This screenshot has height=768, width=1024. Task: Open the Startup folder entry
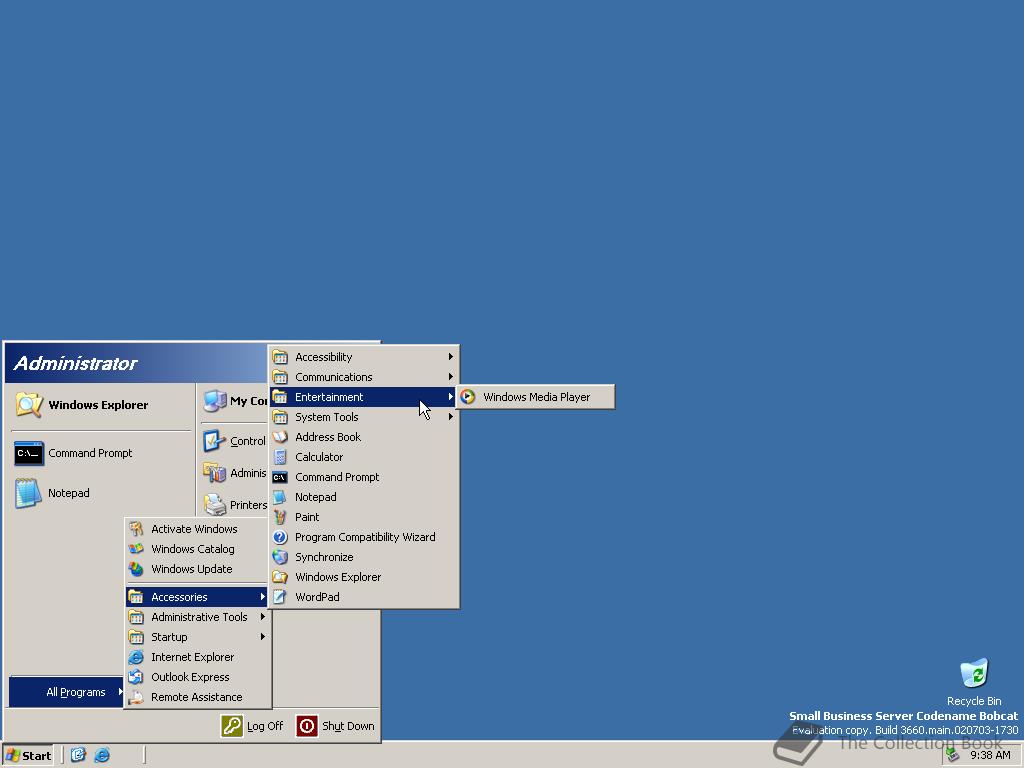(197, 637)
